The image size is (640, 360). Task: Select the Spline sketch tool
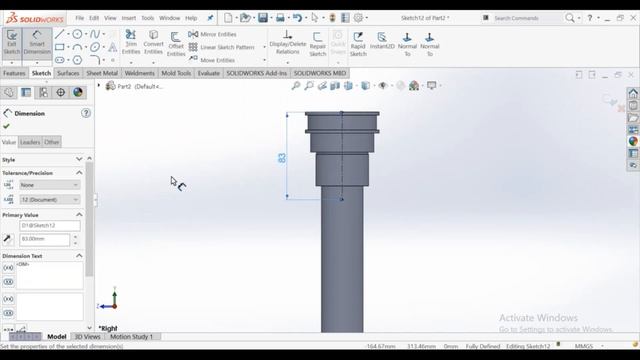[x=95, y=34]
